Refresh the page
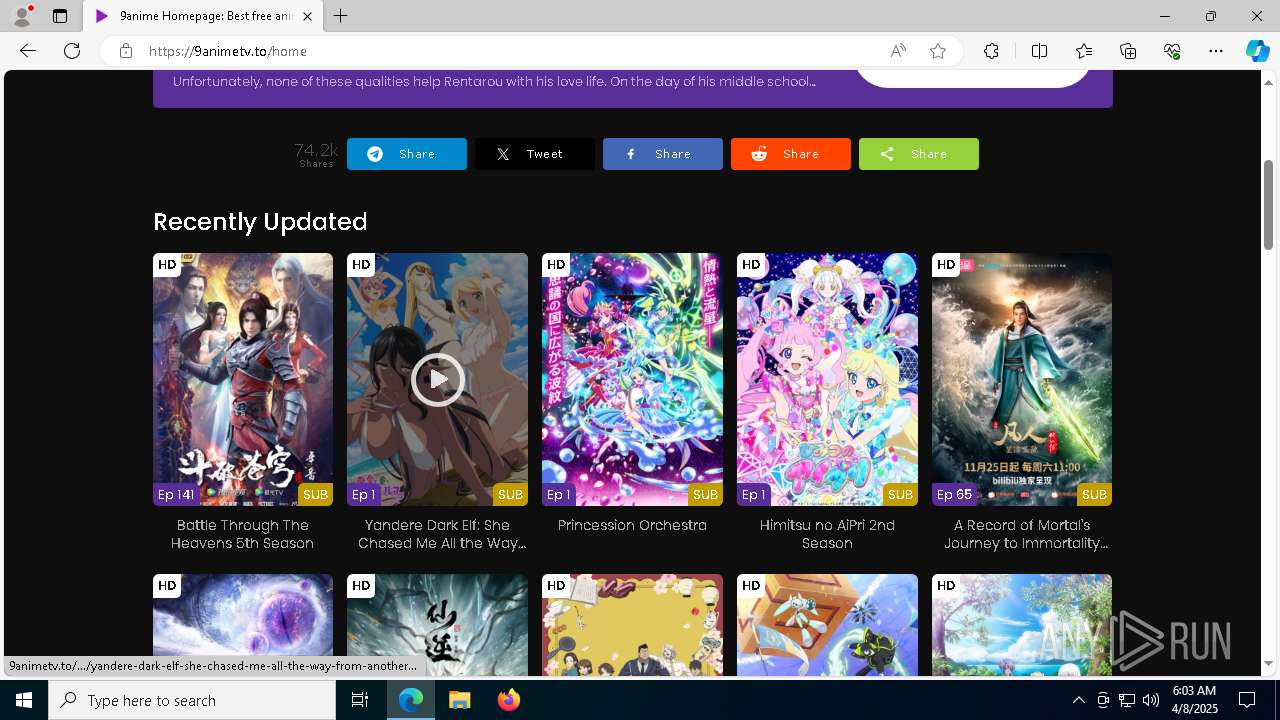Screen dimensions: 1280x720 coord(72,51)
